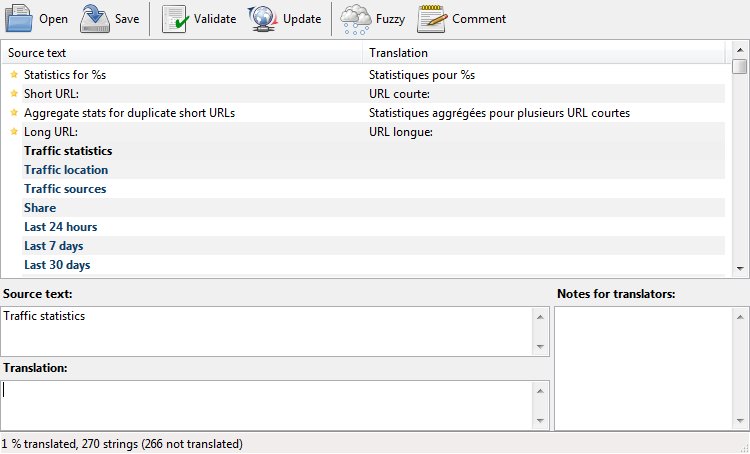The height and width of the screenshot is (454, 750).
Task: Click the star beside 'Short URL:'
Action: 14,94
